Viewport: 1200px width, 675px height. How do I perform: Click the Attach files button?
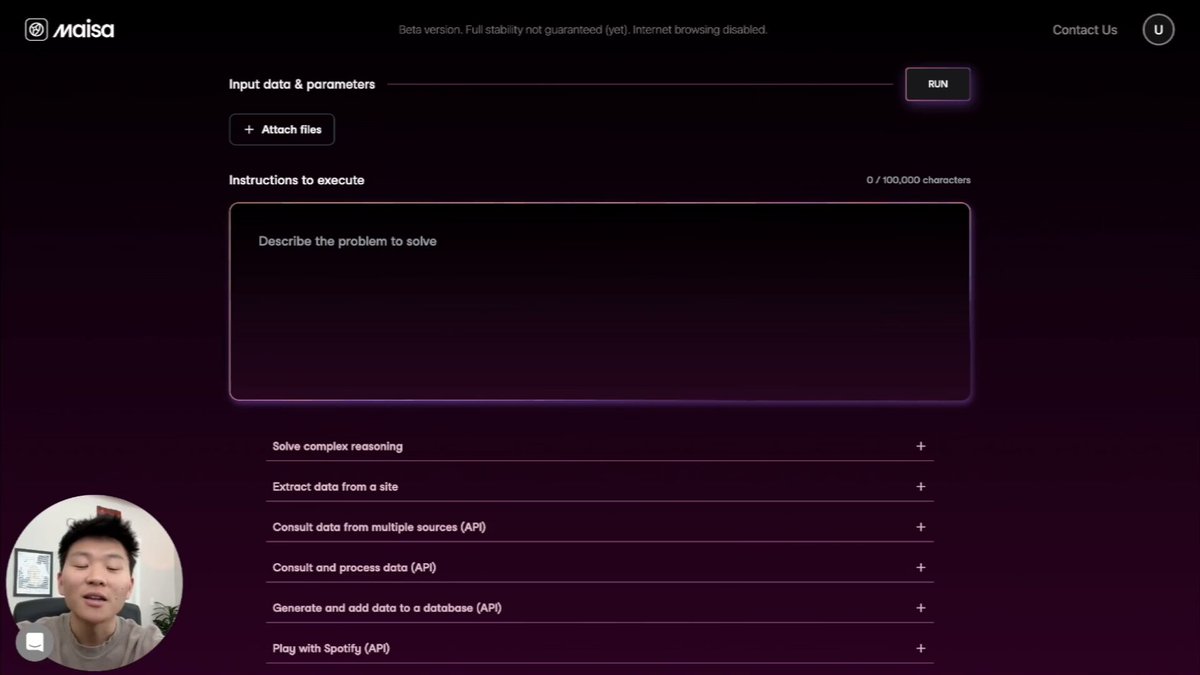tap(282, 129)
